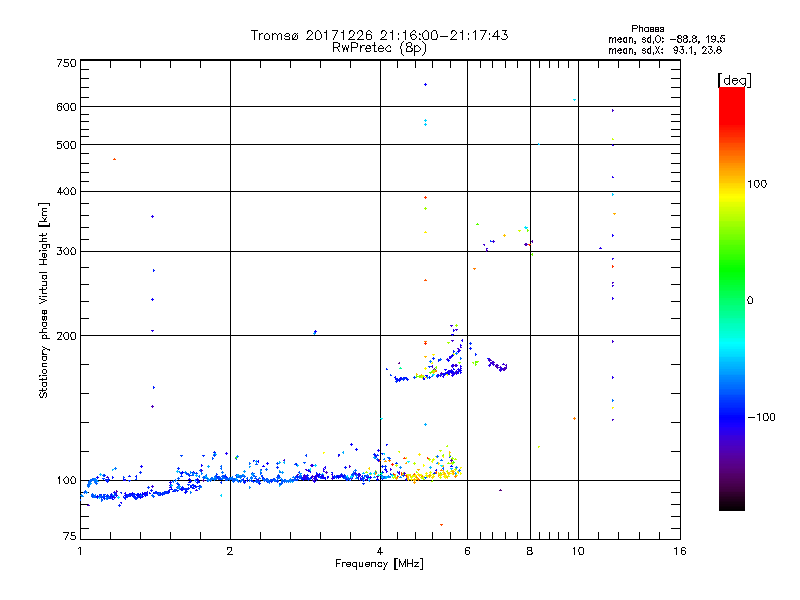Select the 'mean, sd,O: -88.8, 19.5' line
Viewport: 800px width, 600px height.
(x=666, y=39)
